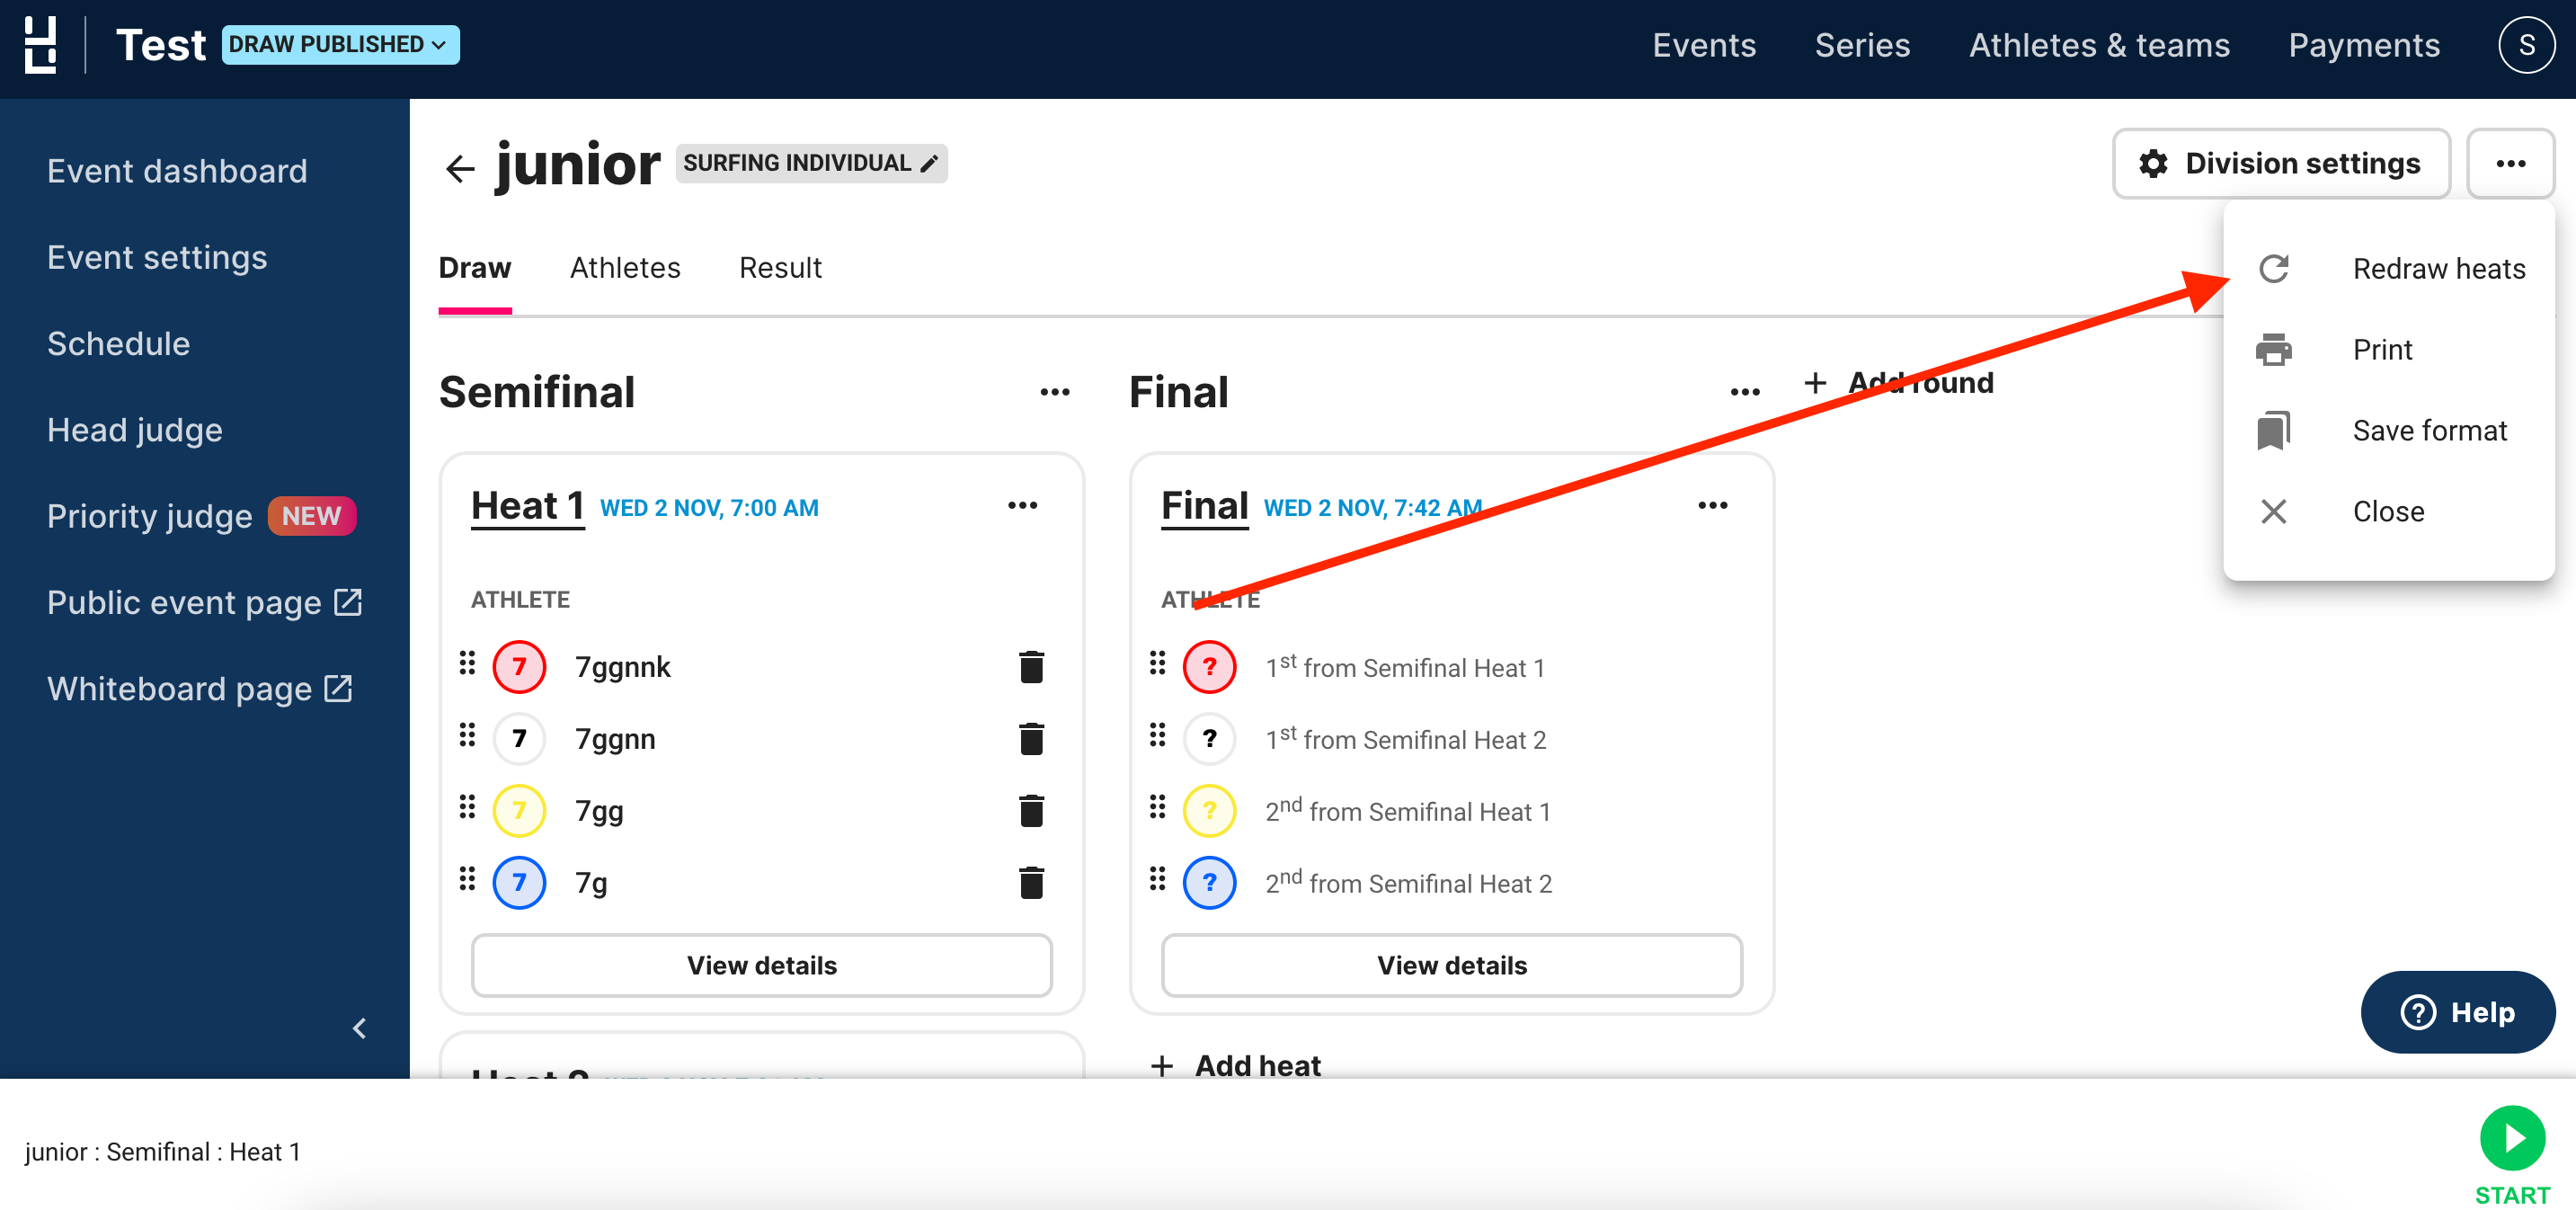2576x1210 pixels.
Task: Open Final heat card options ellipsis
Action: click(1712, 505)
